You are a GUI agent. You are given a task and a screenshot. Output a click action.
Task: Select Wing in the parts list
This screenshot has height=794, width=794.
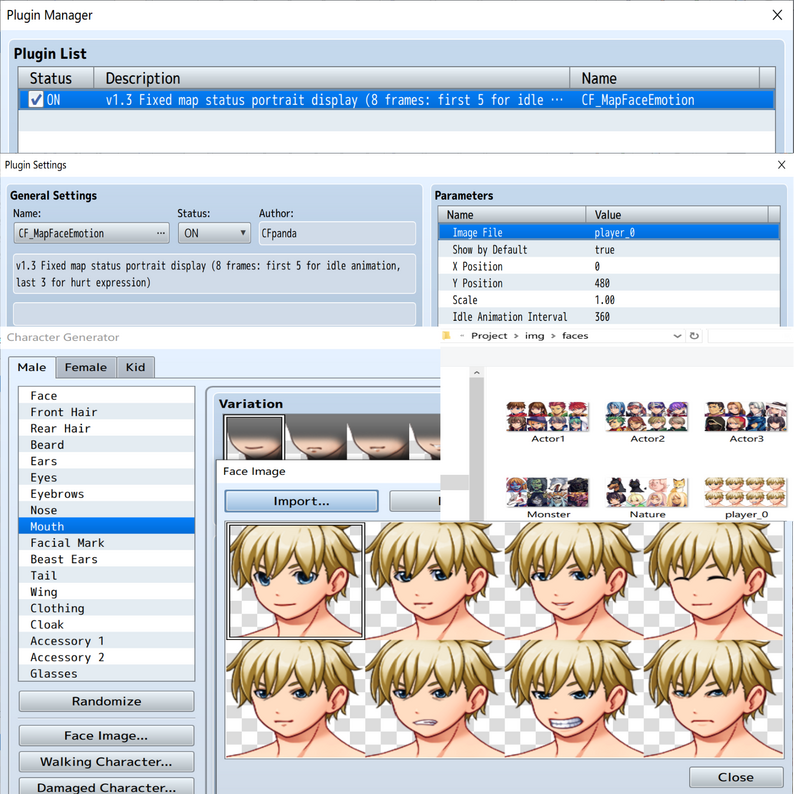point(106,592)
